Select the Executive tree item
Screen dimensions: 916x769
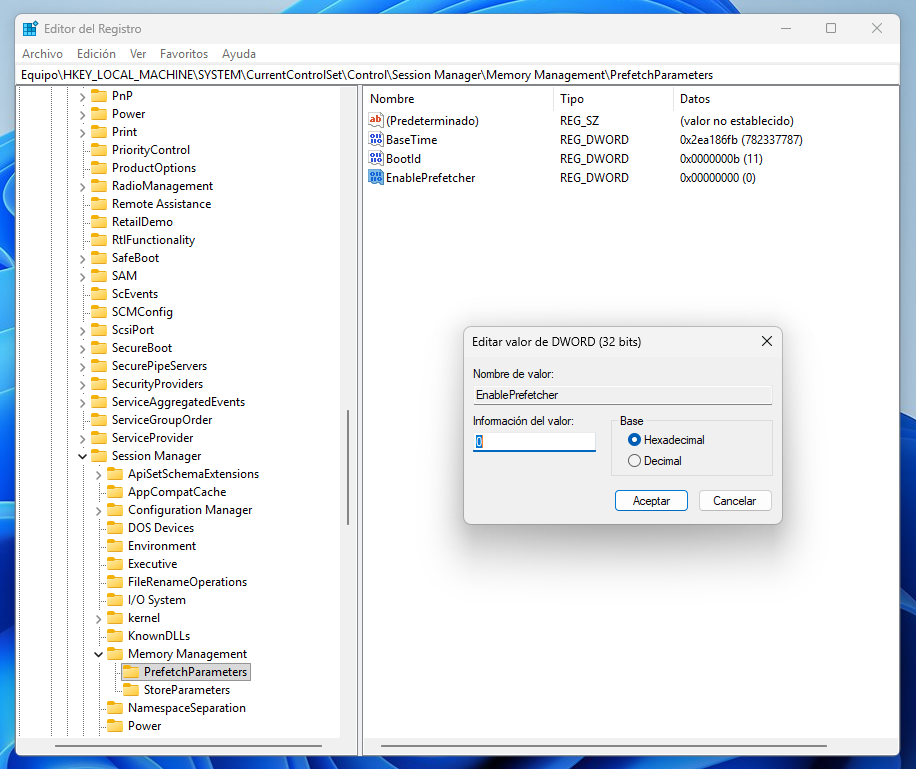click(152, 563)
